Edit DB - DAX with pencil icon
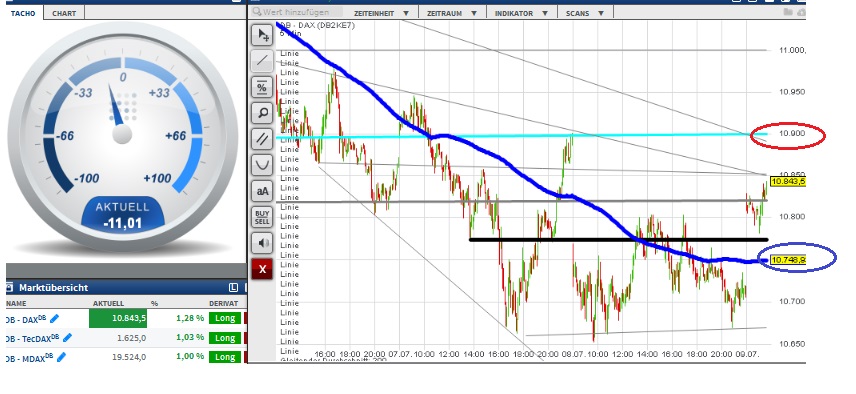The image size is (856, 394). tap(55, 318)
